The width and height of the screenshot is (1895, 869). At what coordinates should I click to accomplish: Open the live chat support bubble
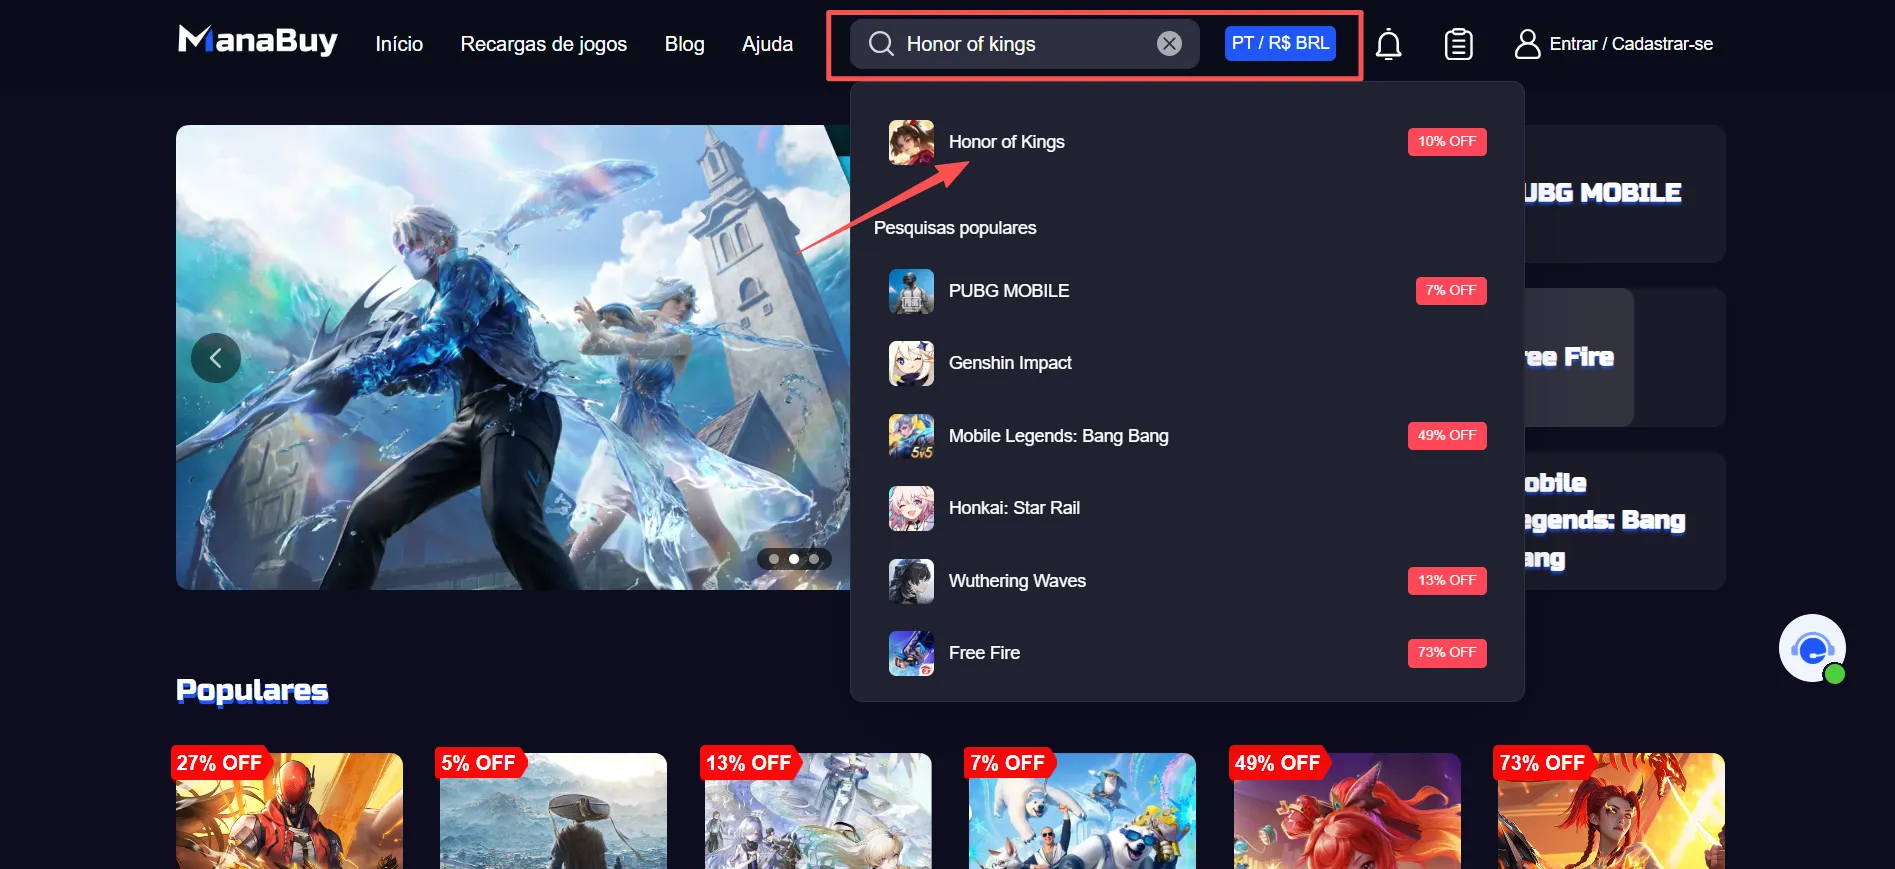[x=1812, y=648]
